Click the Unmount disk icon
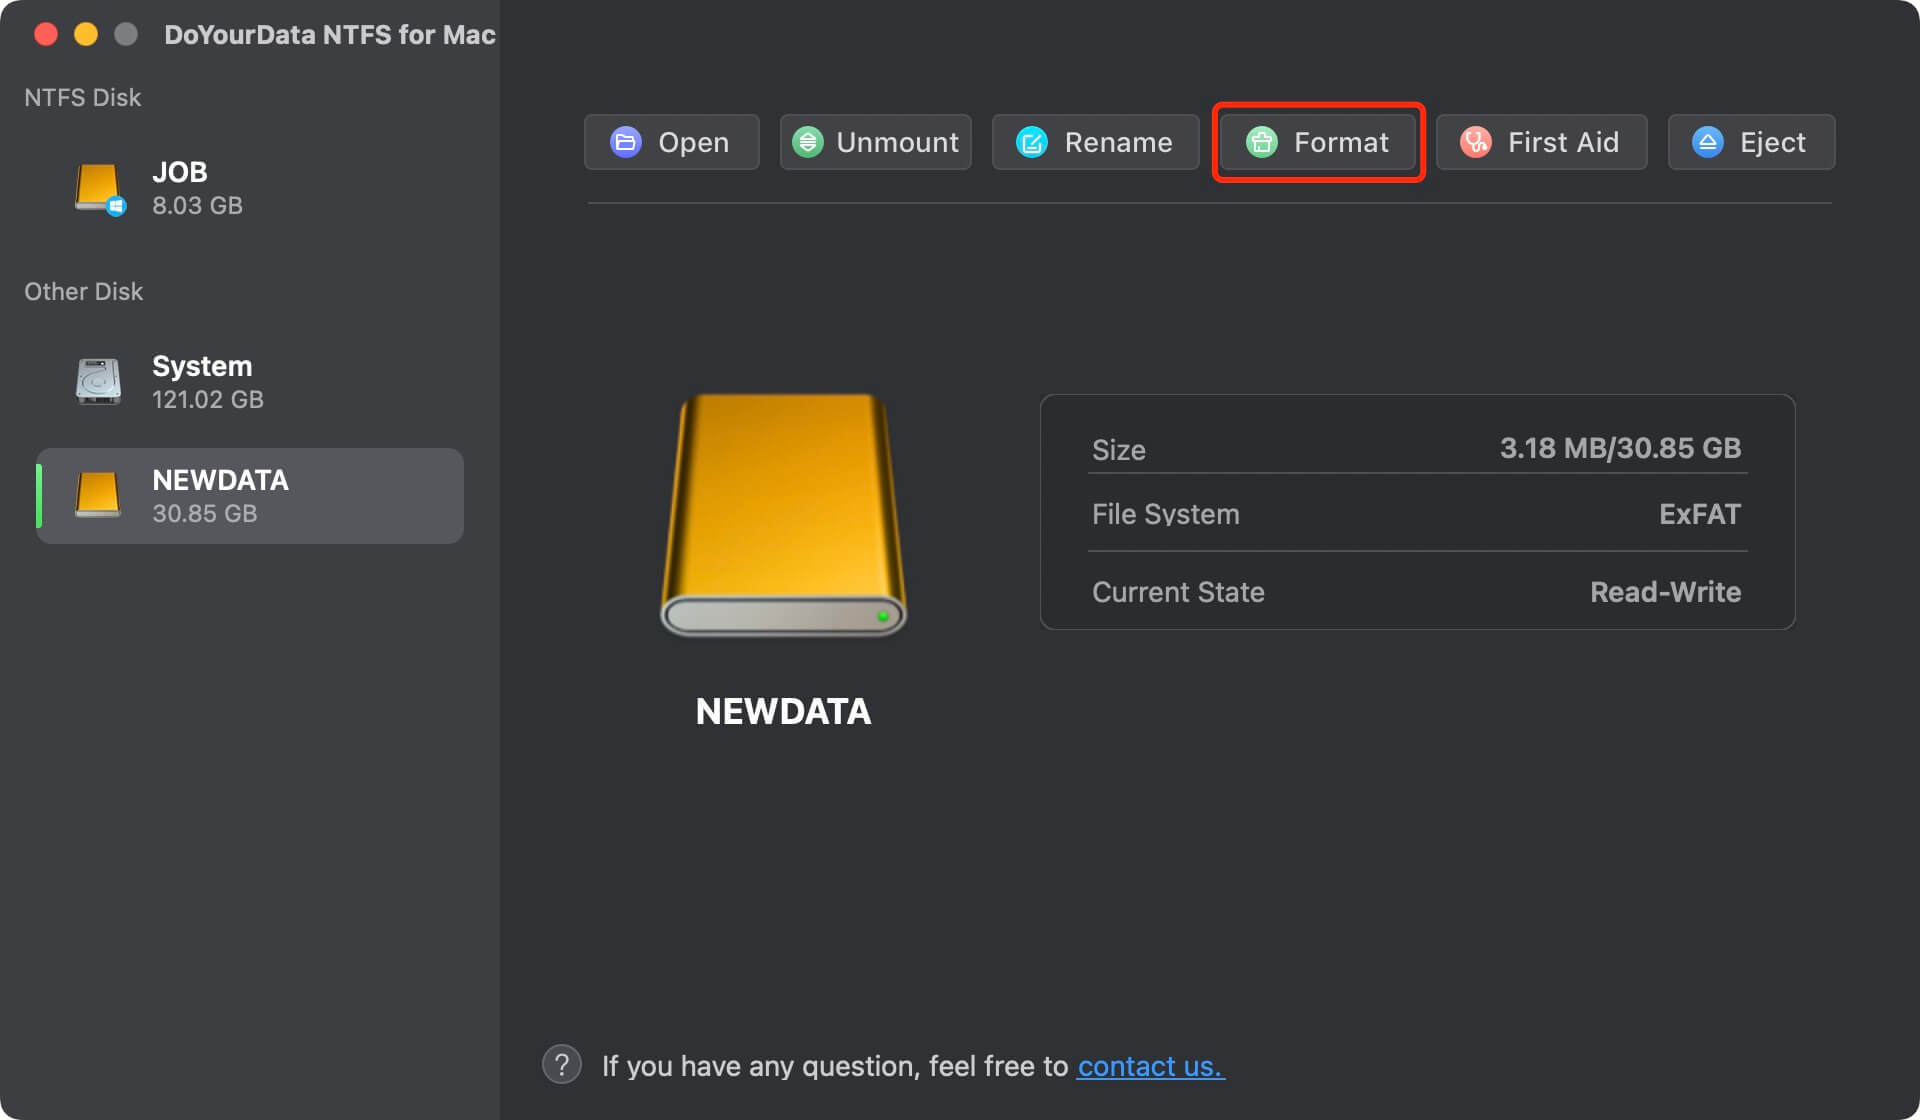 [x=808, y=142]
